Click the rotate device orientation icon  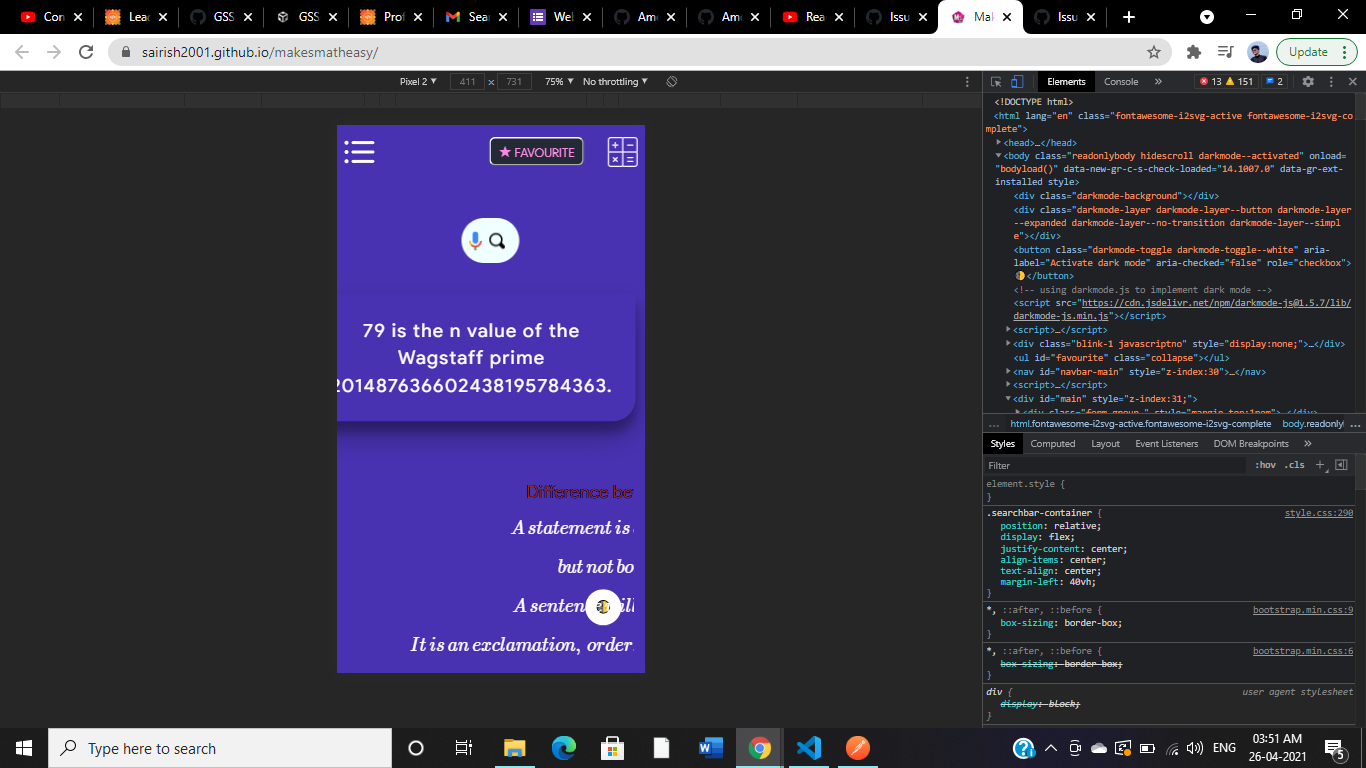(672, 82)
